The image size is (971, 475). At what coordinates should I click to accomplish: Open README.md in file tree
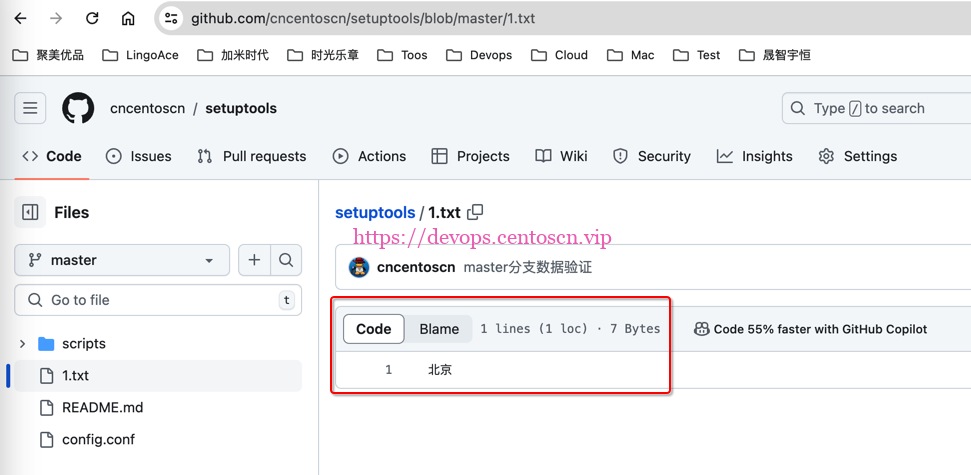click(x=102, y=407)
